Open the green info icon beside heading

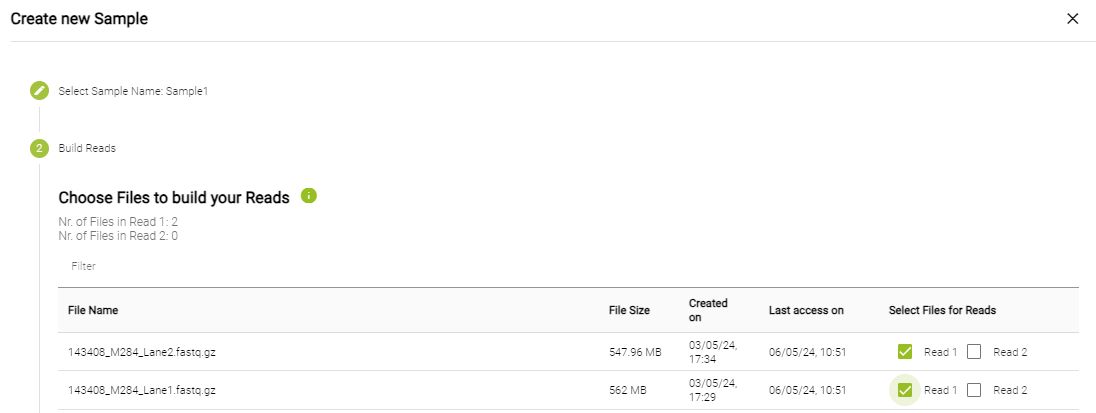tap(309, 196)
